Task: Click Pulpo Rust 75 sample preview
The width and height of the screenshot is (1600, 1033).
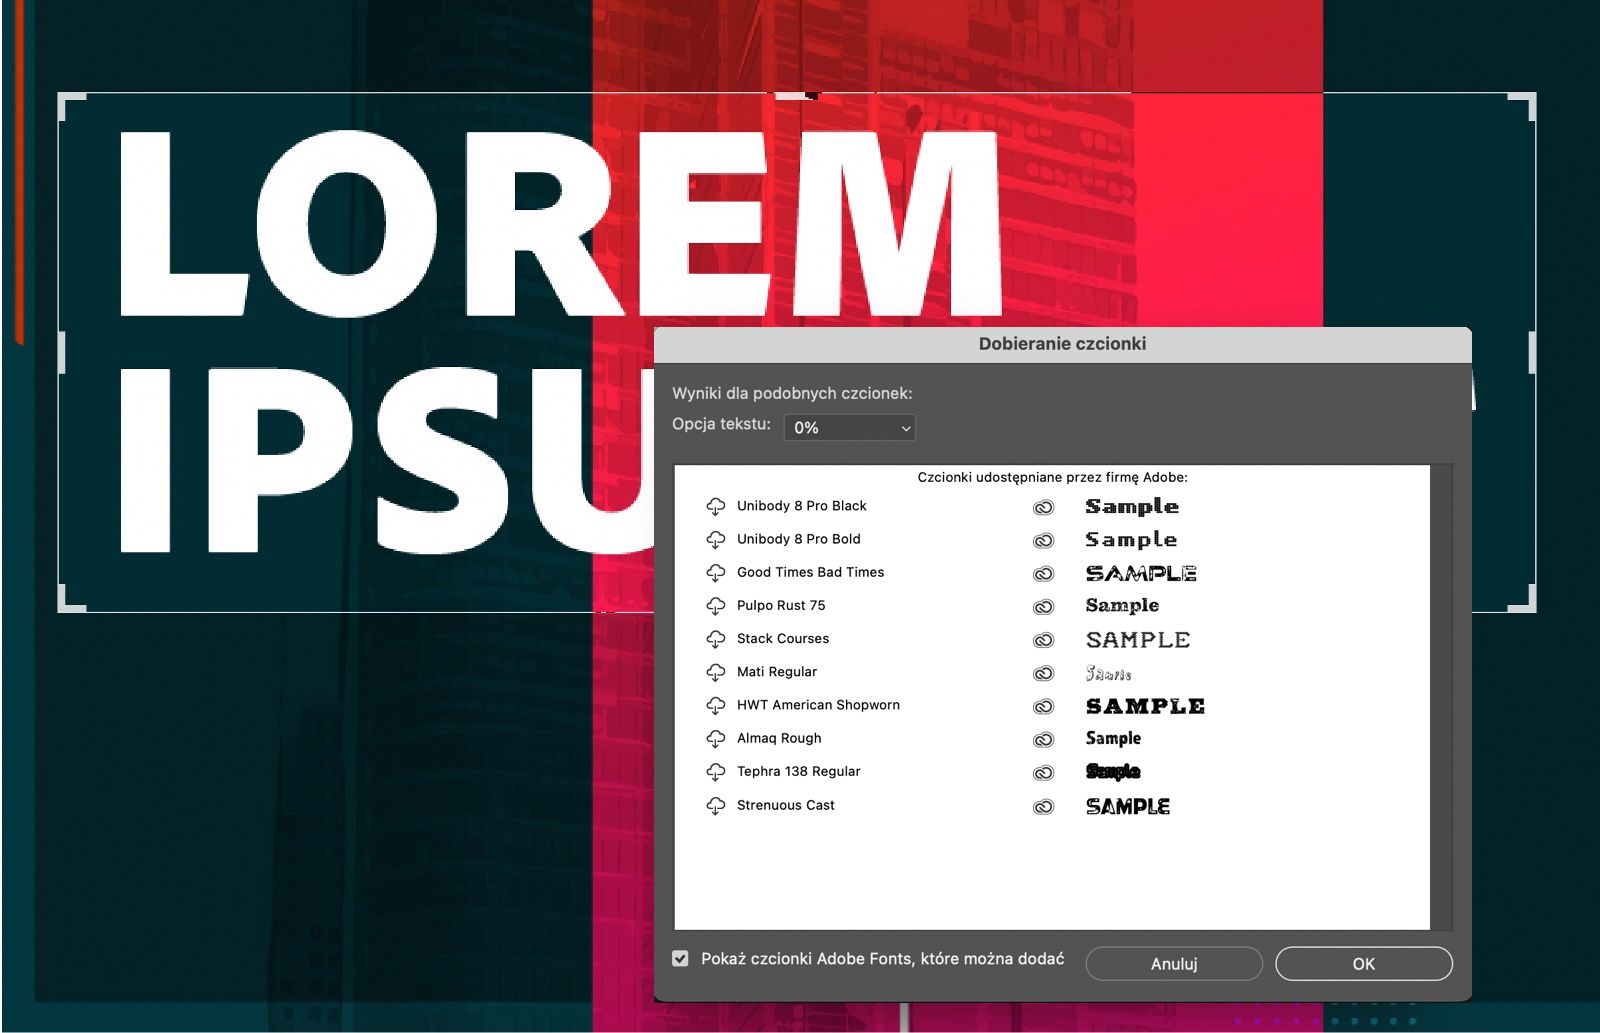Action: [x=1122, y=606]
